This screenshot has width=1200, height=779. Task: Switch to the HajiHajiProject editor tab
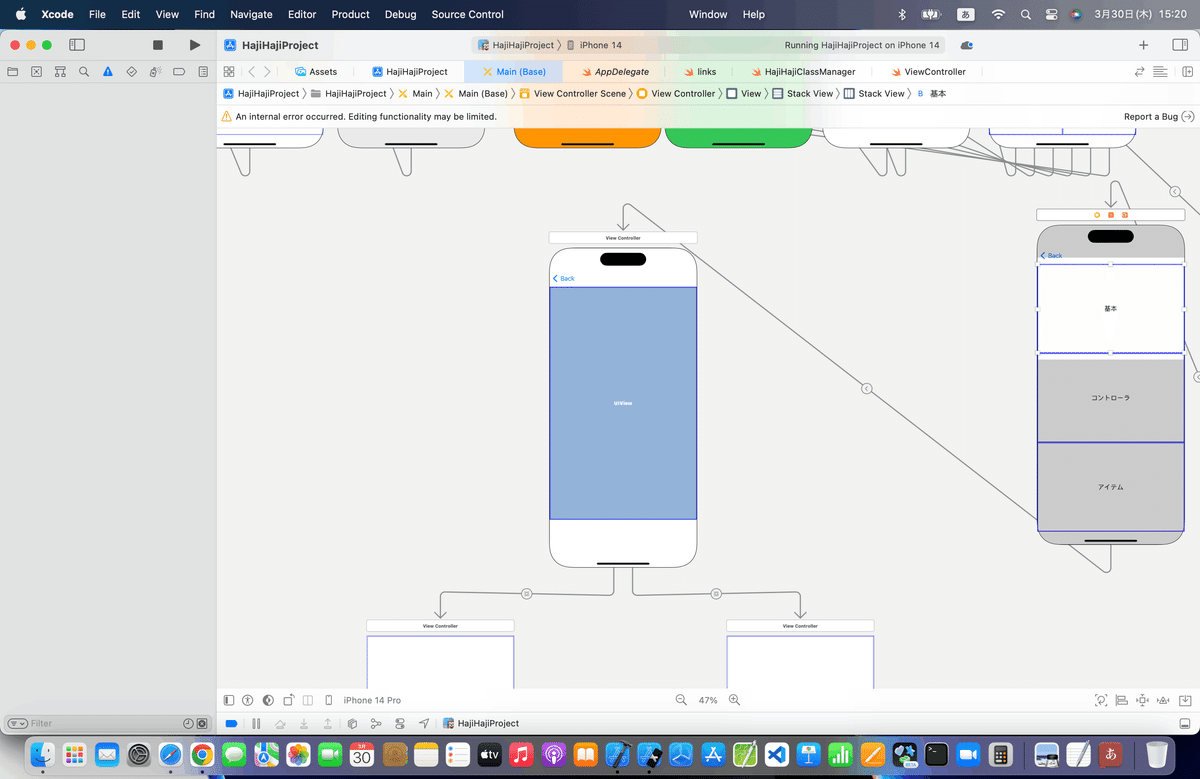pos(410,72)
